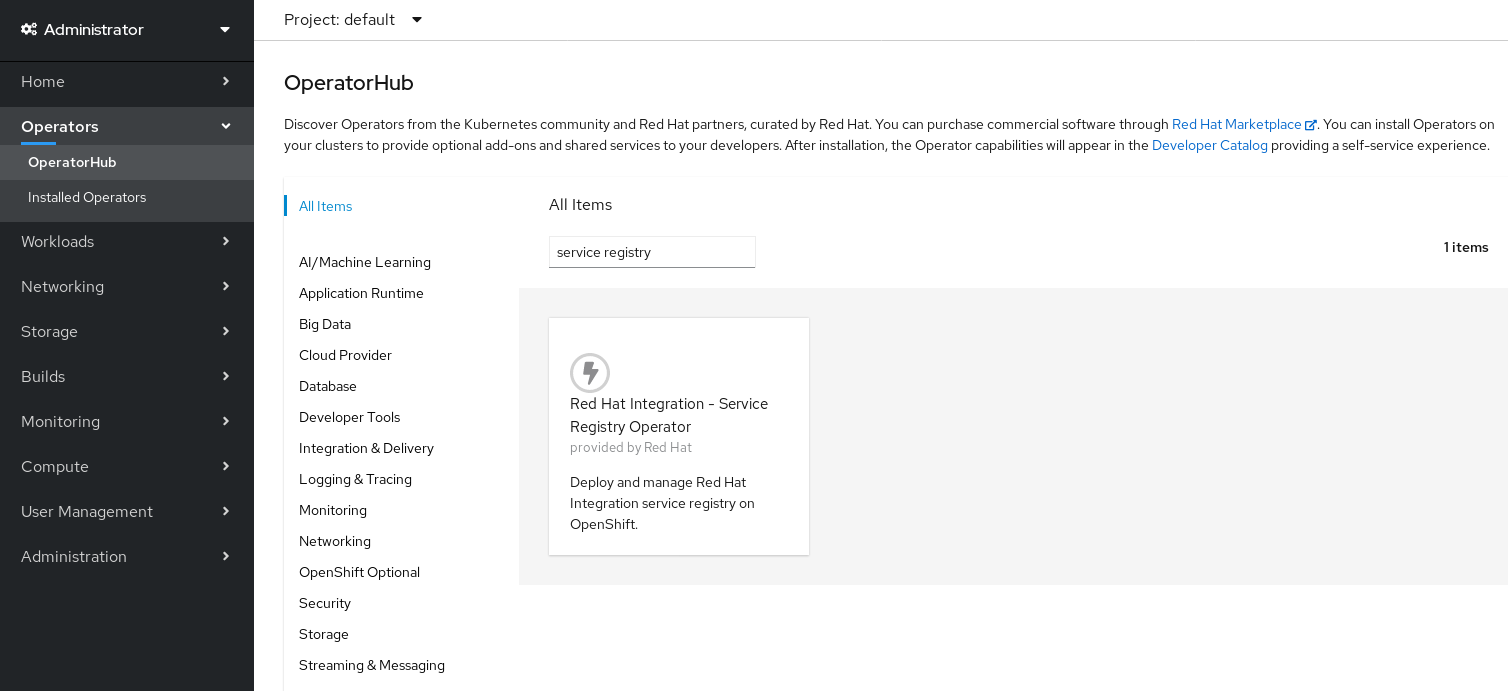Select OperatorHub in the sidebar
This screenshot has height=691, width=1508.
(70, 161)
